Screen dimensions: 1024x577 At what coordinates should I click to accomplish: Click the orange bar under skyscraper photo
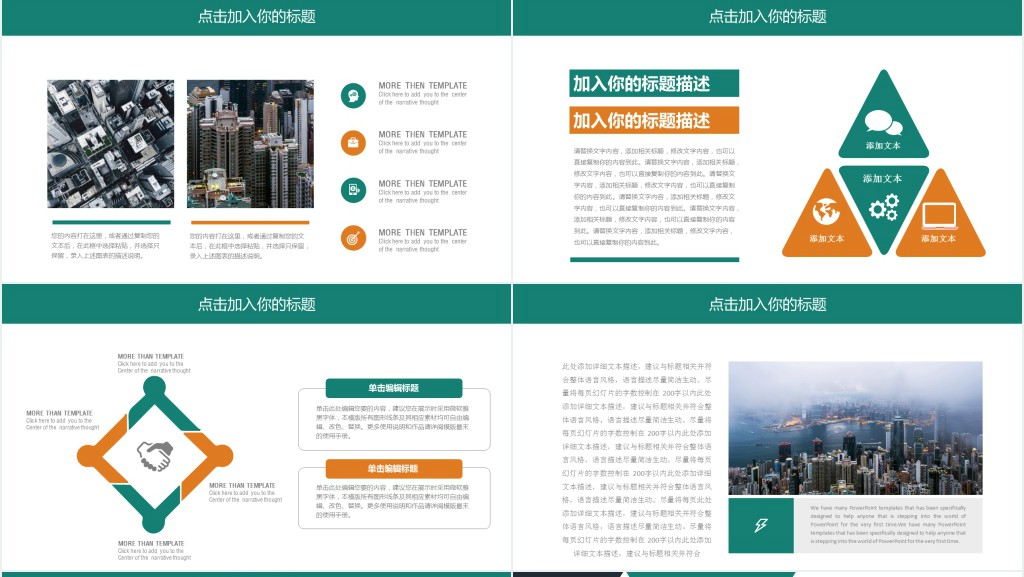click(250, 223)
